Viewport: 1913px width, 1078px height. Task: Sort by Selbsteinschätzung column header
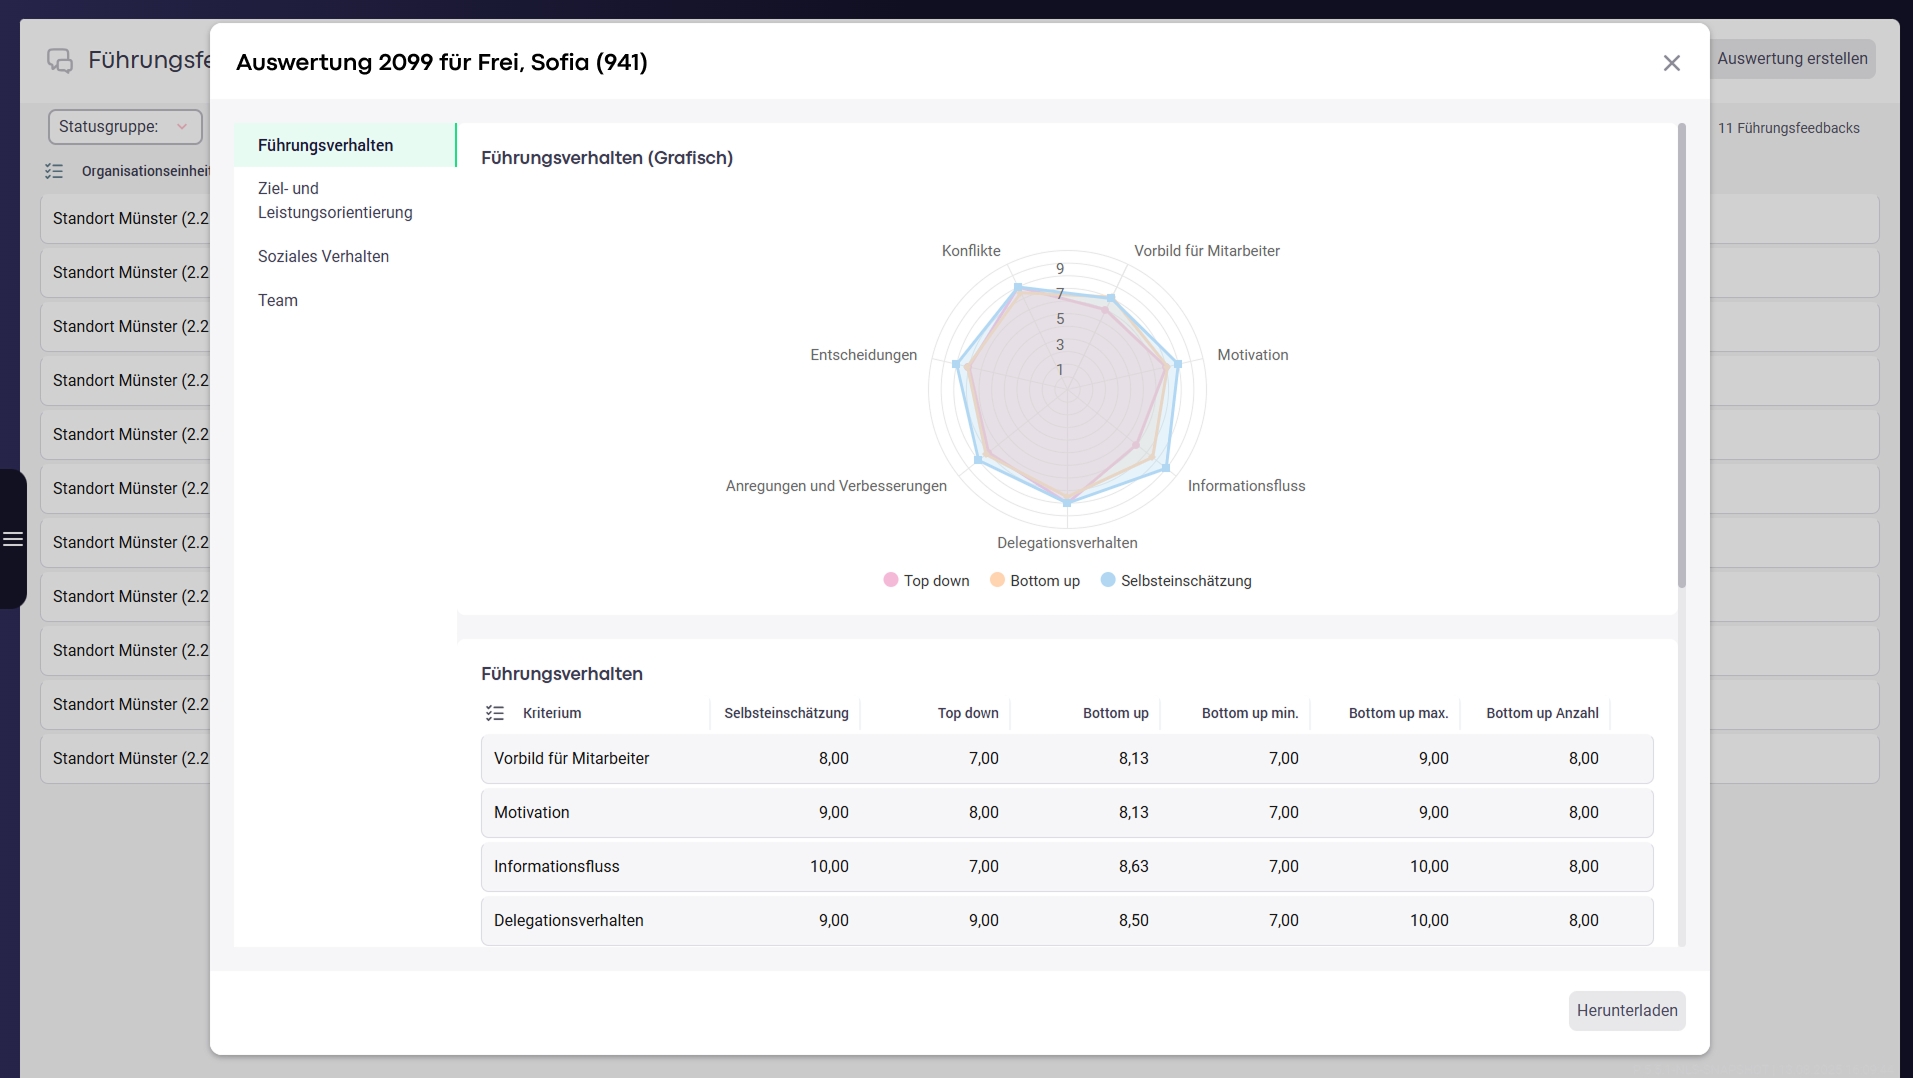(786, 713)
